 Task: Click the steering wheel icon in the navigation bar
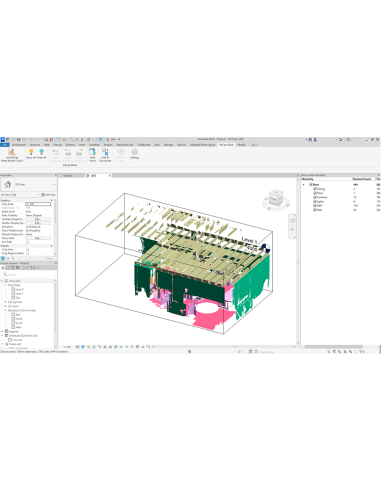[x=292, y=220]
